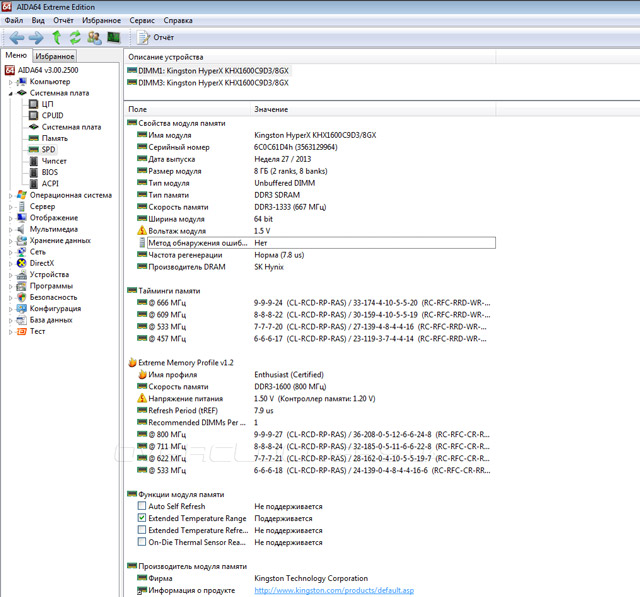The width and height of the screenshot is (640, 597).
Task: Select Сеть tree item
Action: click(x=38, y=252)
